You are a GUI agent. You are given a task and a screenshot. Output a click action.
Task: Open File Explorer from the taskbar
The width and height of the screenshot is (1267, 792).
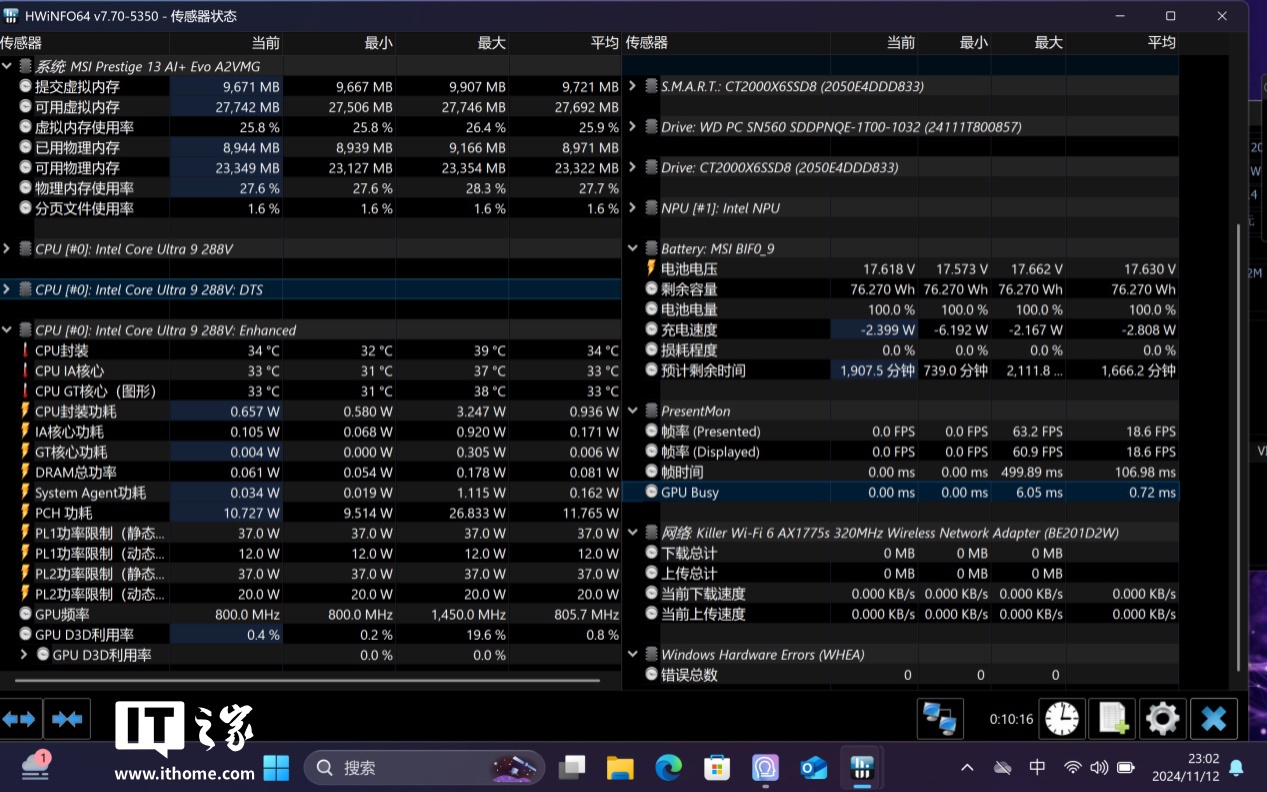620,768
